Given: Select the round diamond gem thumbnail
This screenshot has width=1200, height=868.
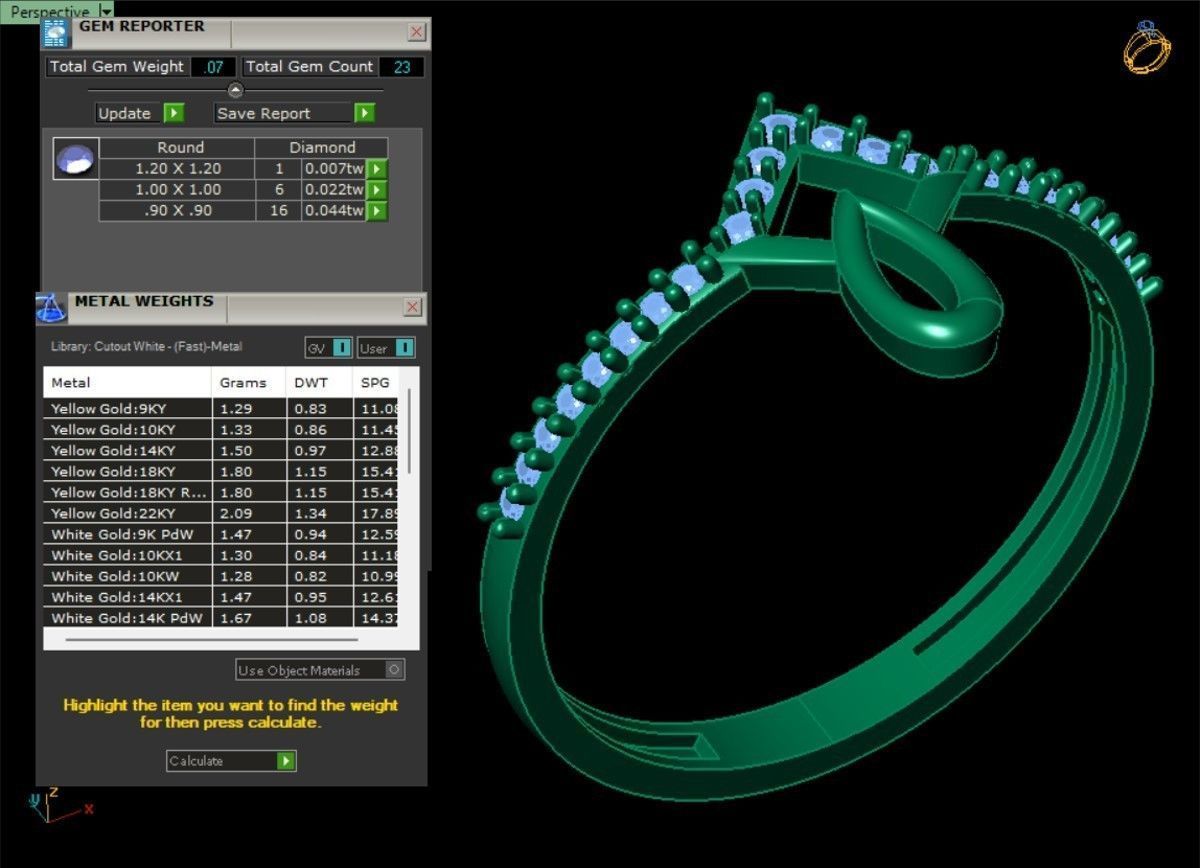Looking at the screenshot, I should click(76, 158).
